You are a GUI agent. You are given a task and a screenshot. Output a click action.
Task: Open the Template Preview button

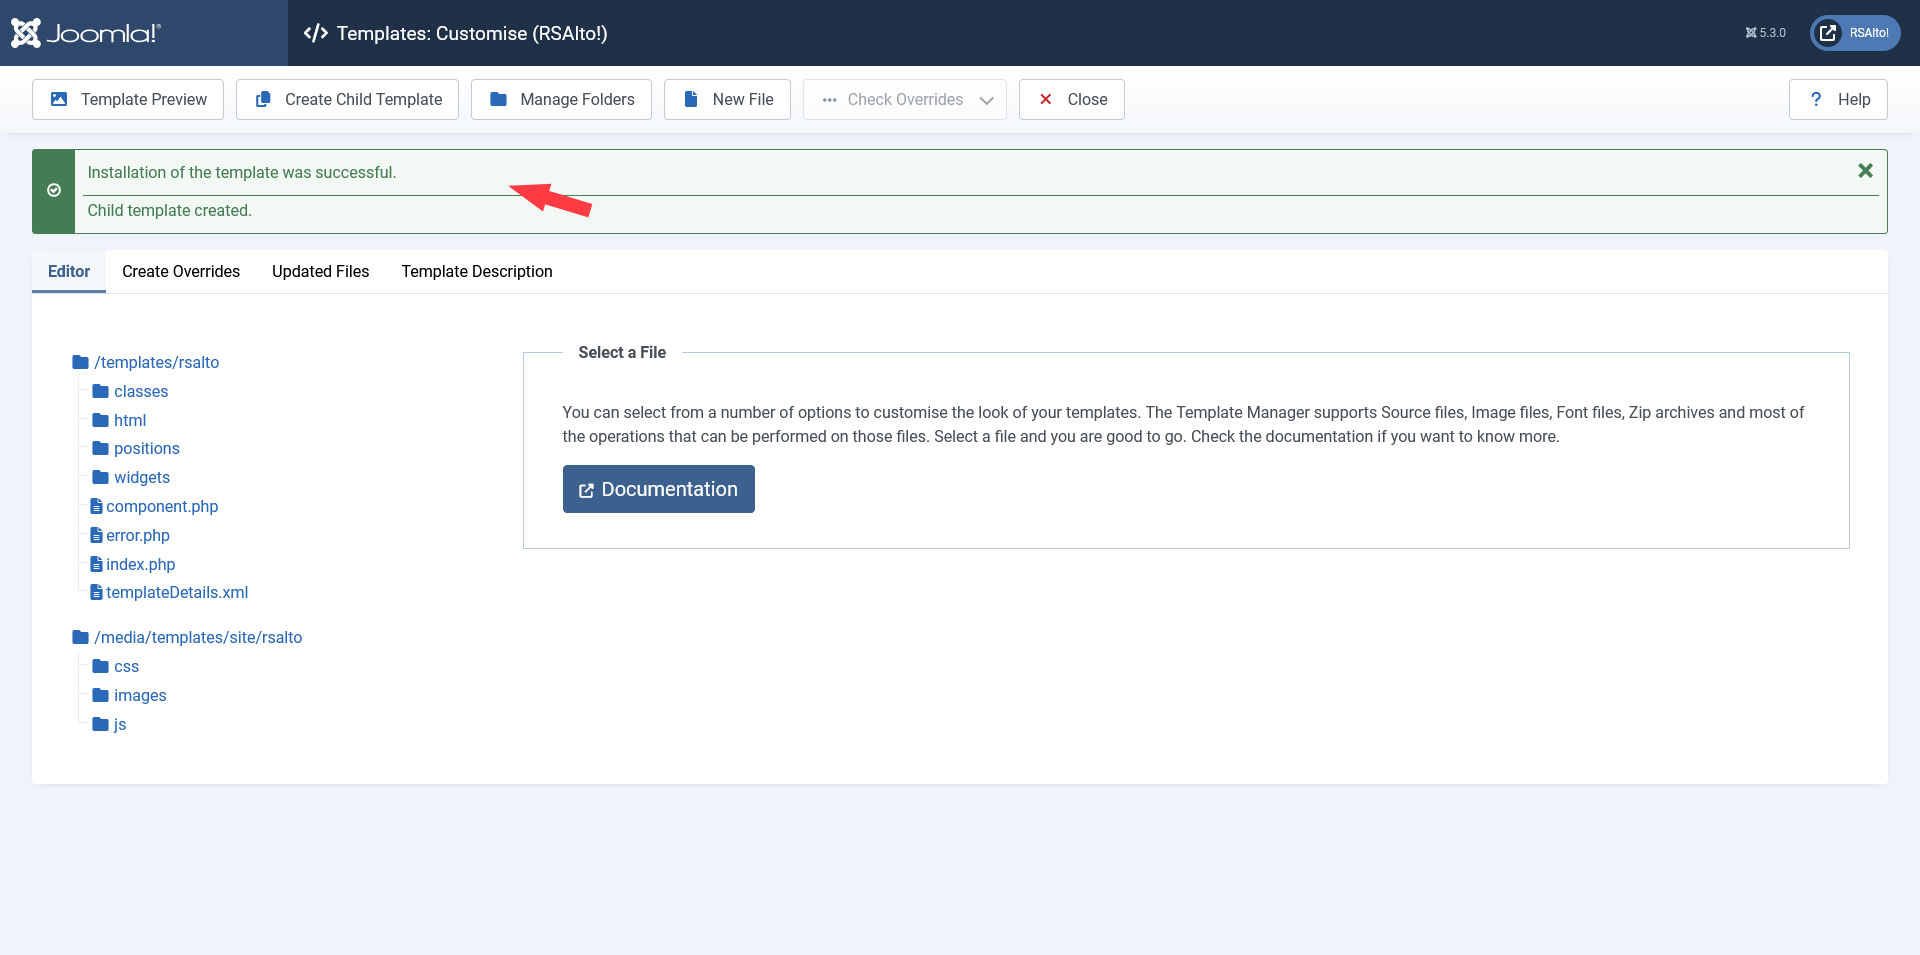[128, 99]
